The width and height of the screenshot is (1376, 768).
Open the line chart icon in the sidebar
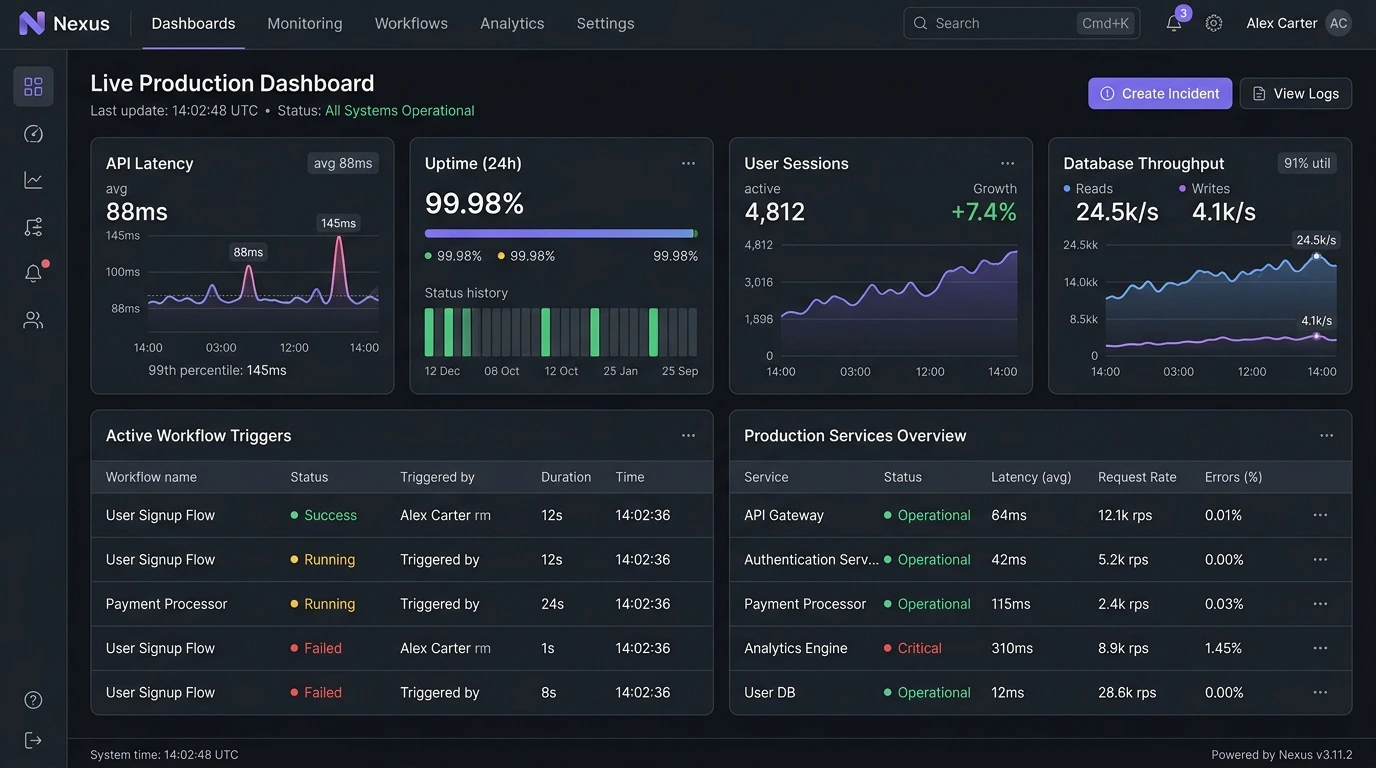[33, 180]
